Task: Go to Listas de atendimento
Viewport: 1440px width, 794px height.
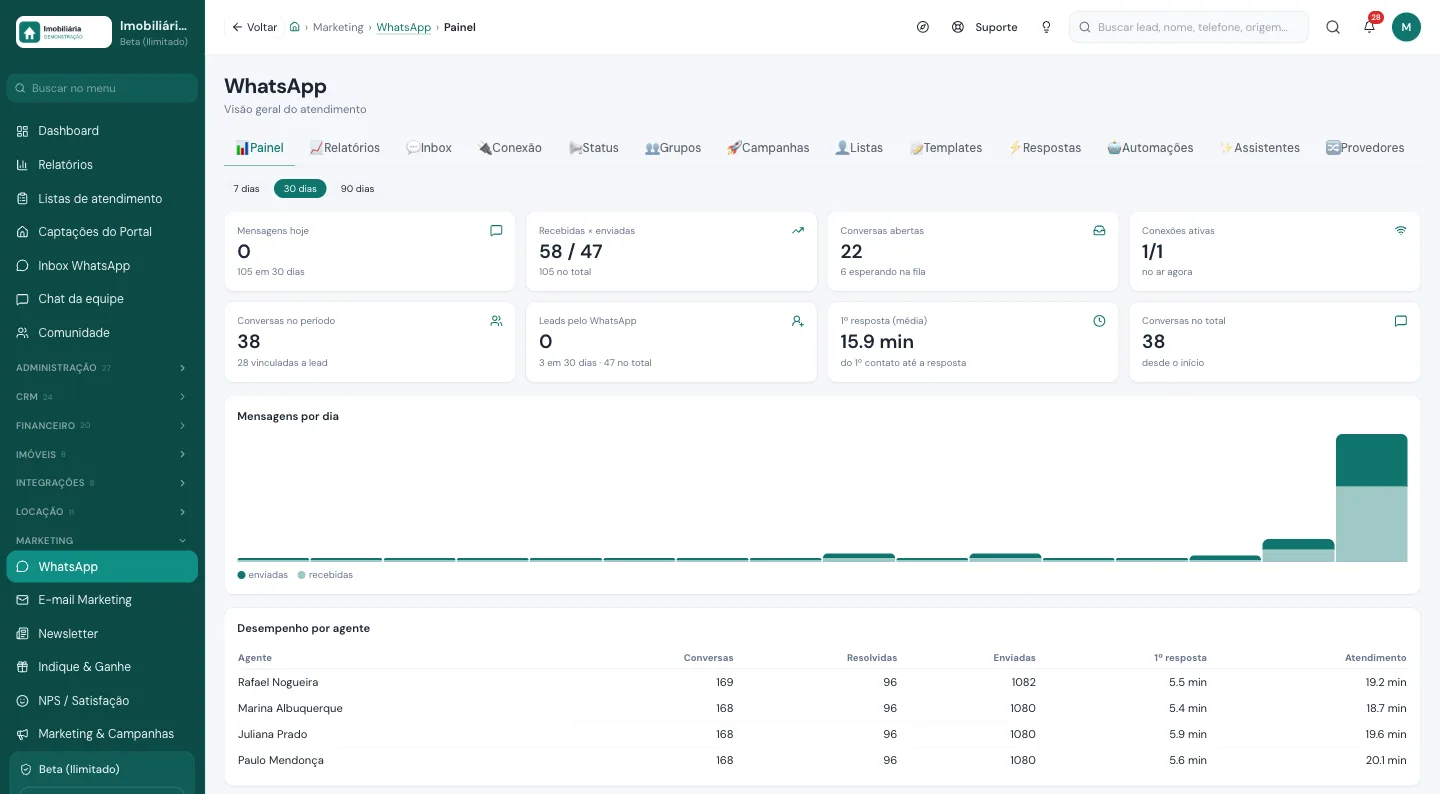Action: coord(102,199)
